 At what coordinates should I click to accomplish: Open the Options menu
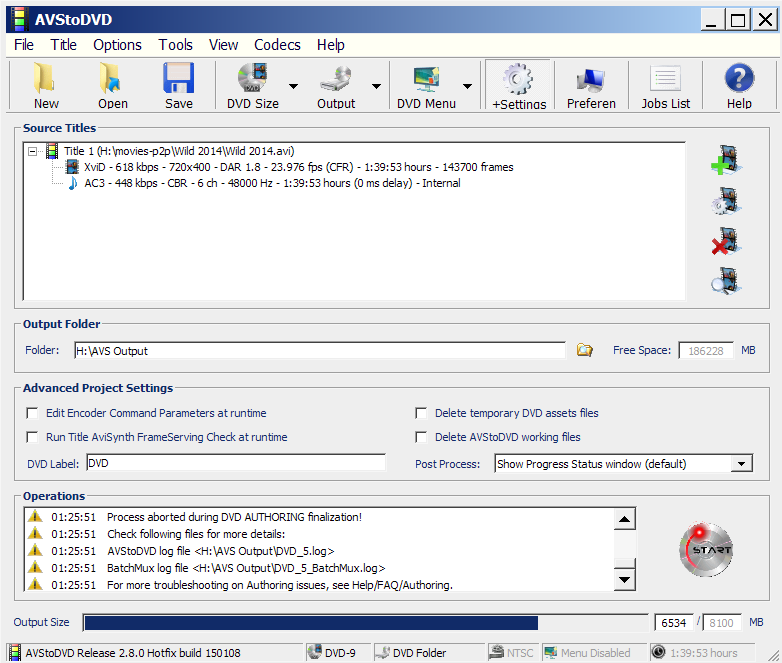117,45
